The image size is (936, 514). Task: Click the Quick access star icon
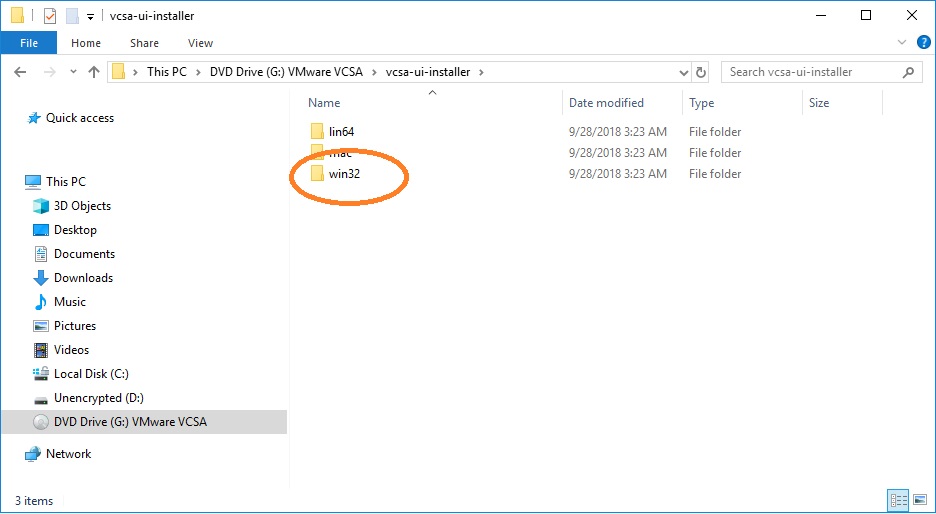[x=33, y=118]
